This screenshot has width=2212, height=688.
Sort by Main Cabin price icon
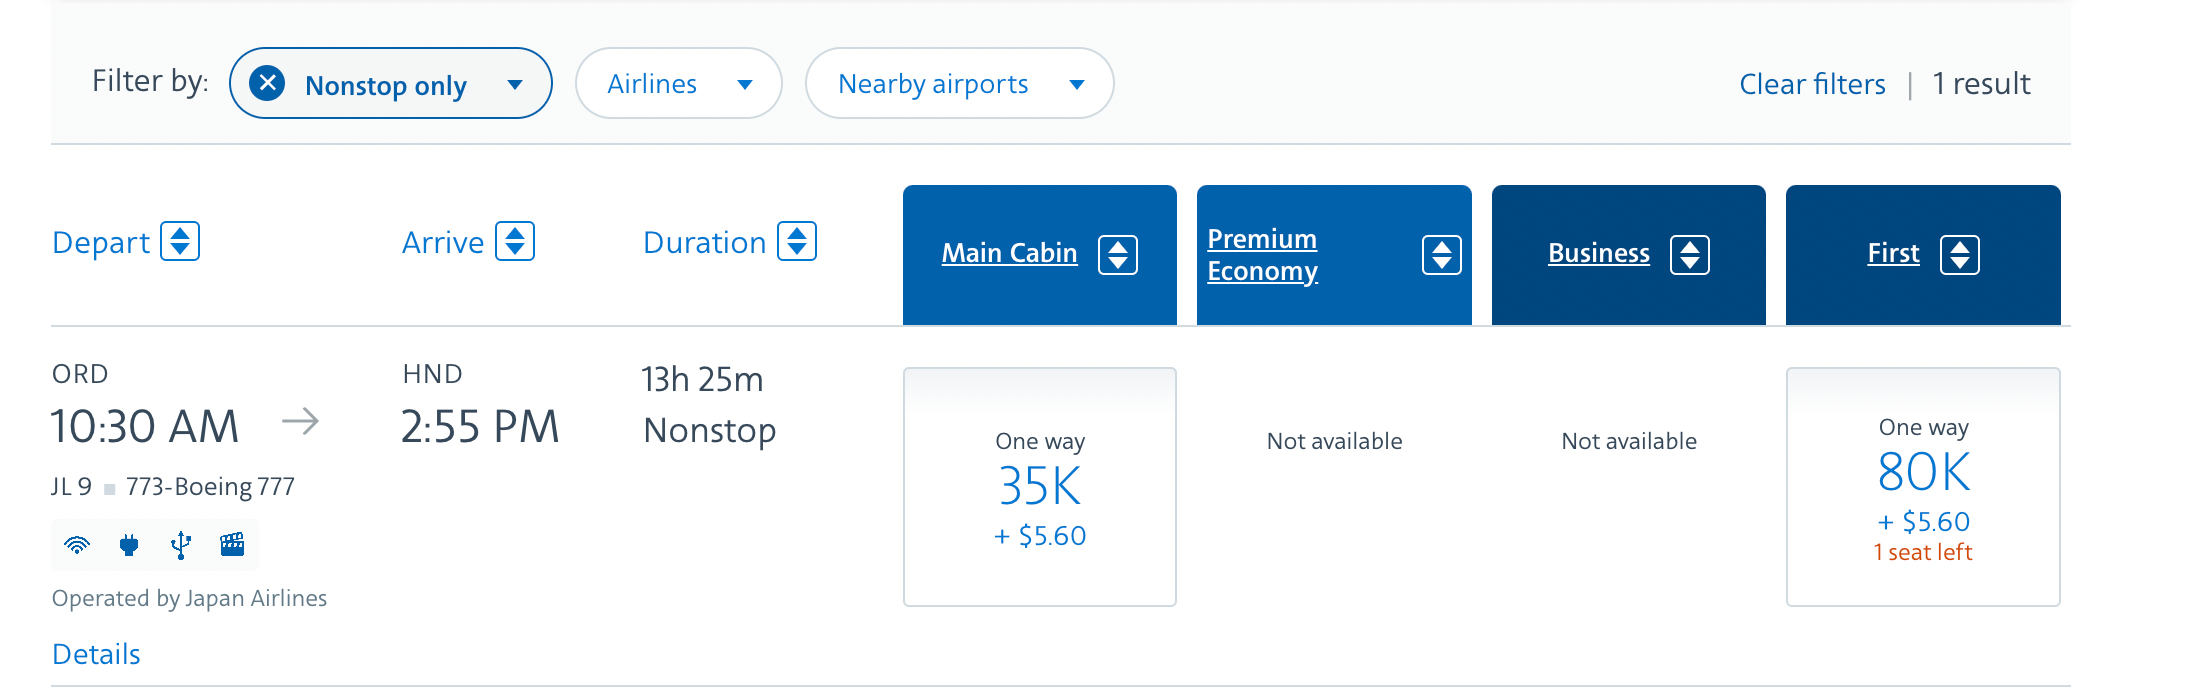[x=1118, y=255]
